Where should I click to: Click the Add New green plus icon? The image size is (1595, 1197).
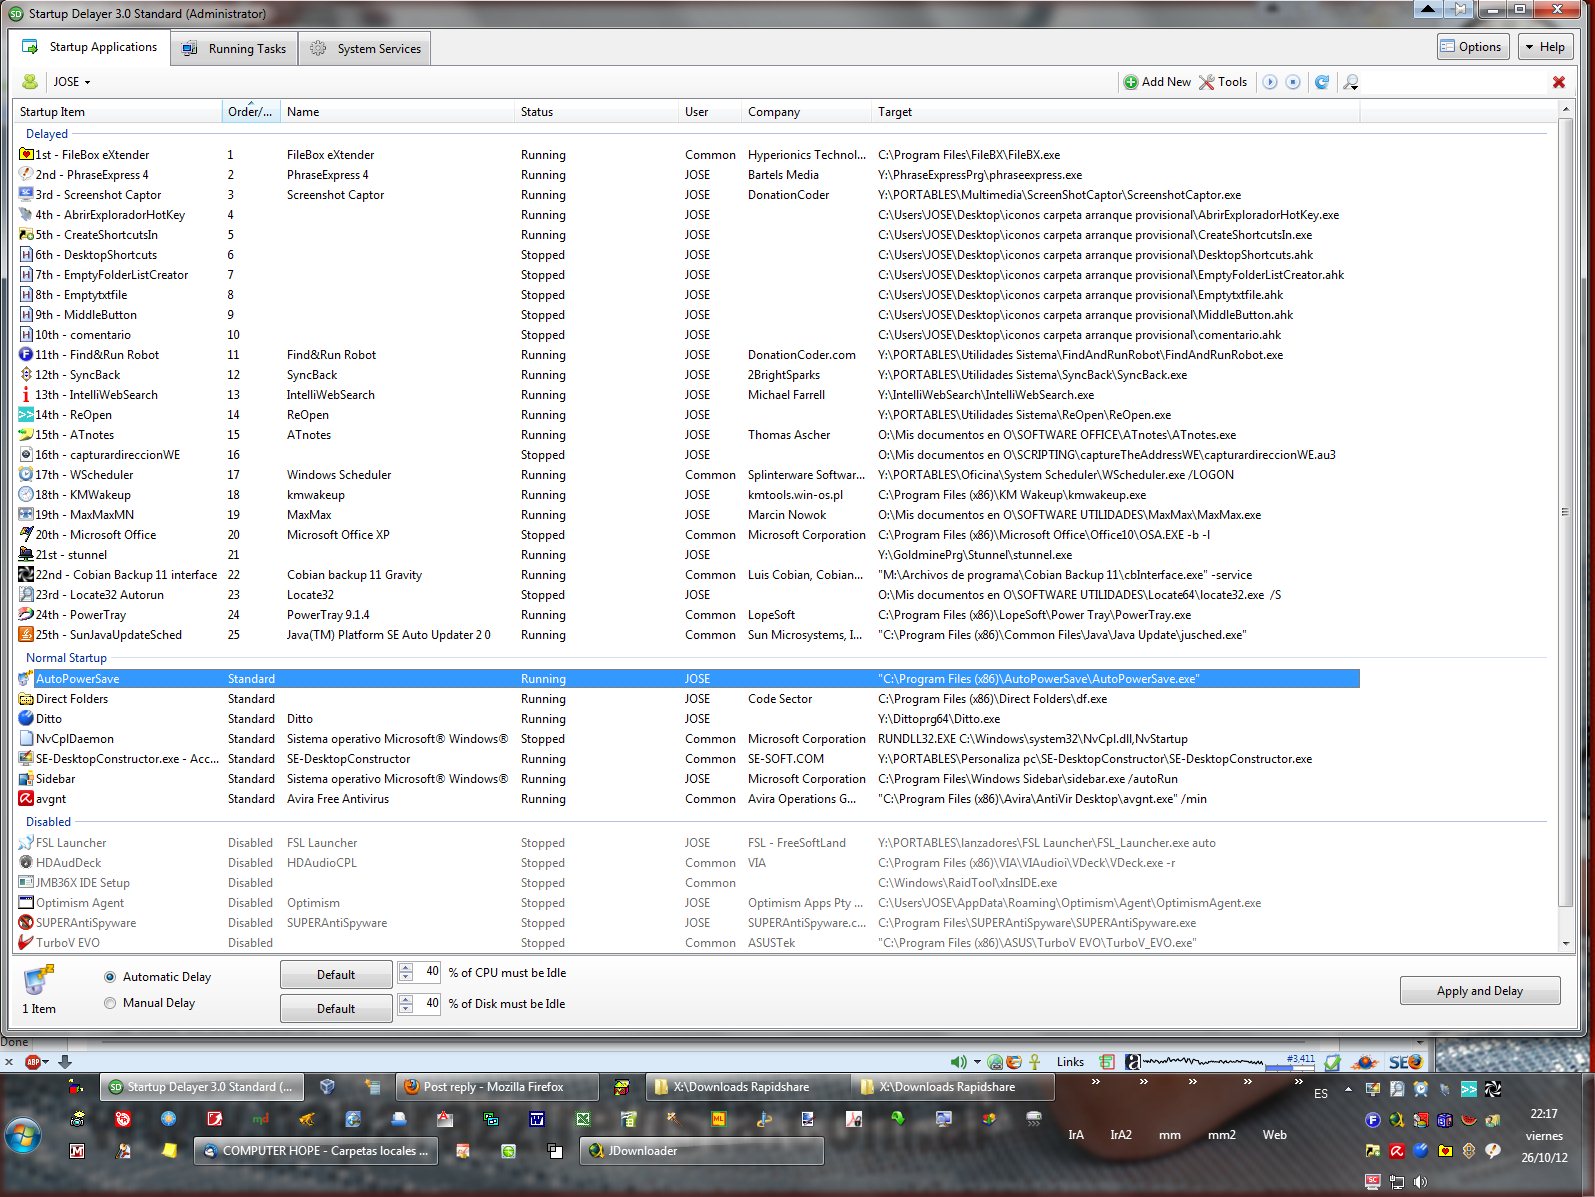click(x=1131, y=82)
